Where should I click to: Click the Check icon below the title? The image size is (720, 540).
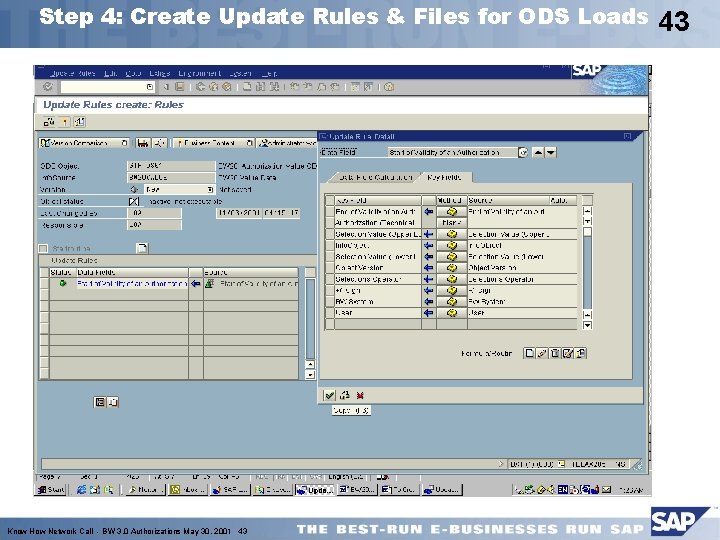coord(49,122)
